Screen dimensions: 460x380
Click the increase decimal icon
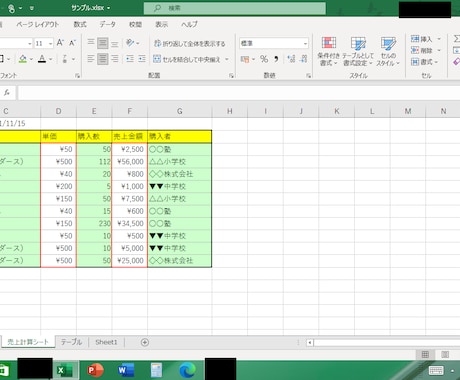tap(291, 59)
